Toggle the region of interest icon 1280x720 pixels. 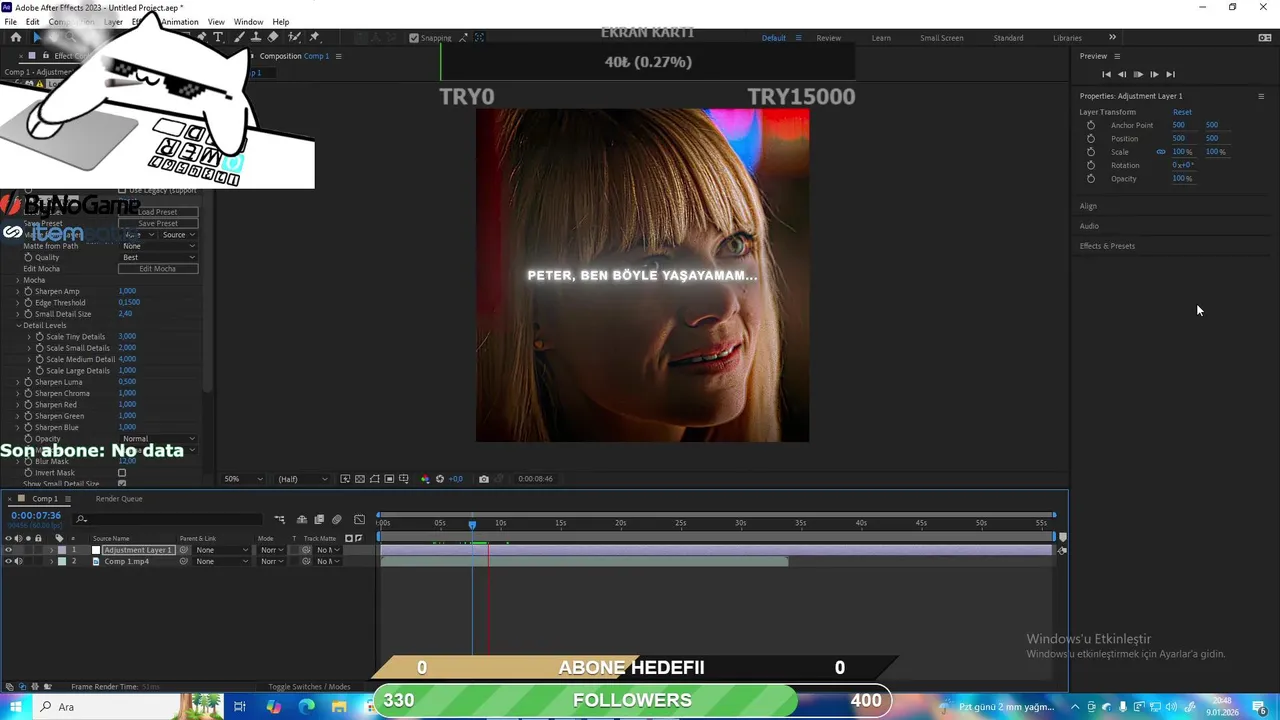click(x=389, y=479)
